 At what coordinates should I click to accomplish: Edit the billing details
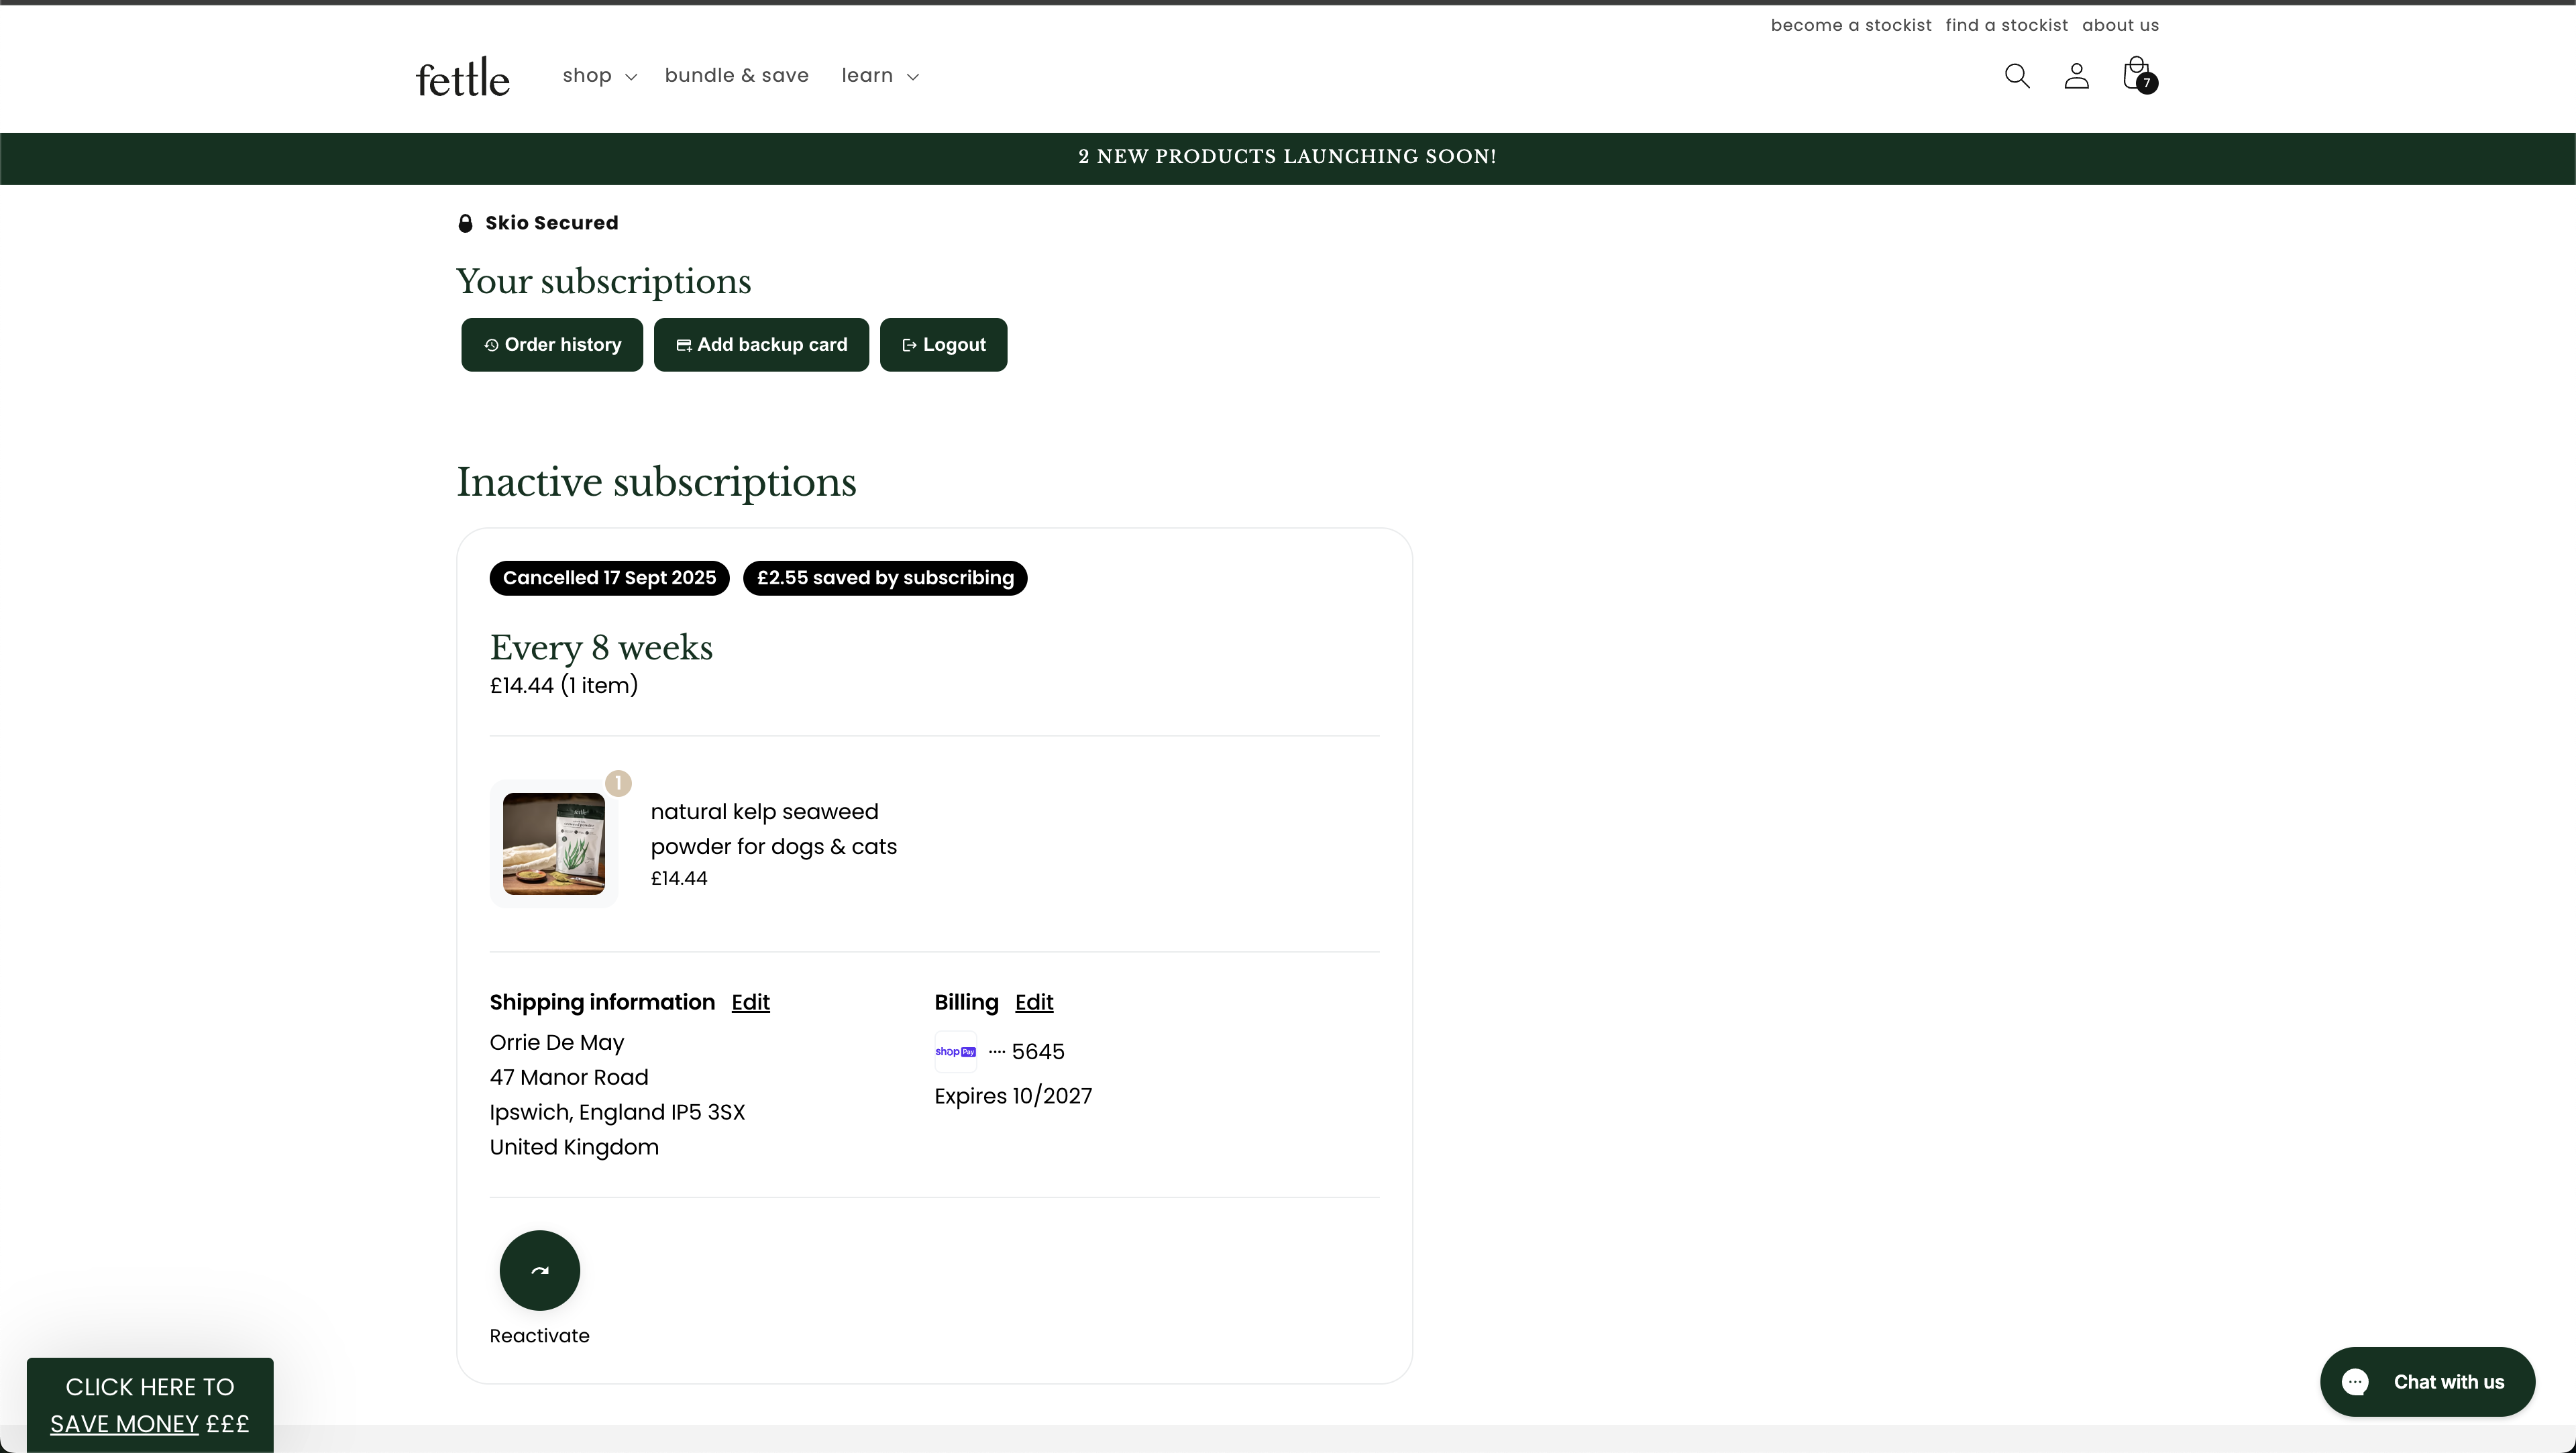(x=1033, y=1002)
